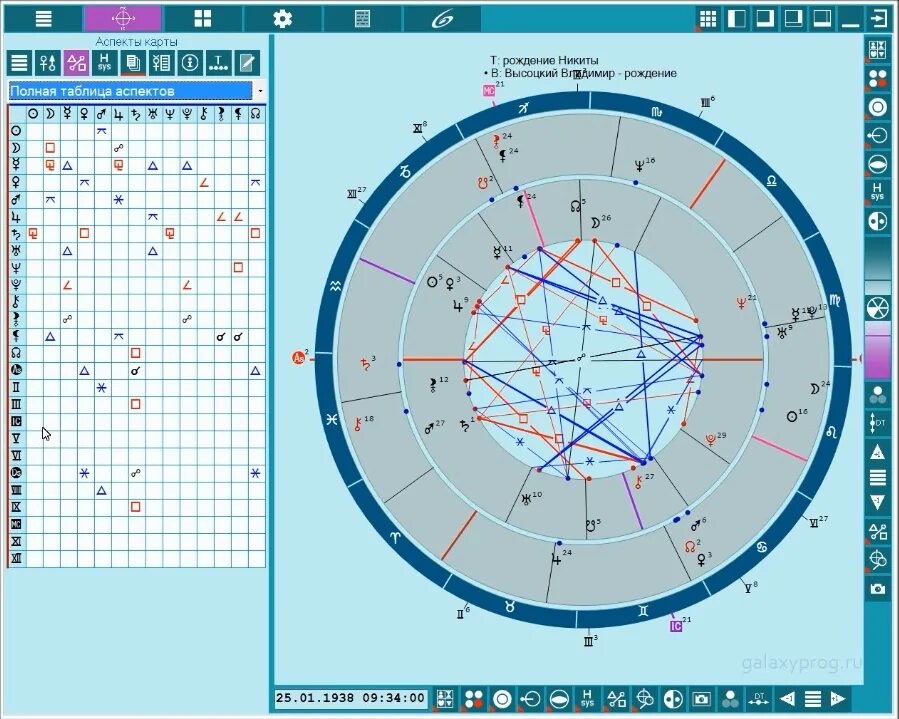Click camera icon in right sidebar
The height and width of the screenshot is (719, 899).
coord(877,589)
